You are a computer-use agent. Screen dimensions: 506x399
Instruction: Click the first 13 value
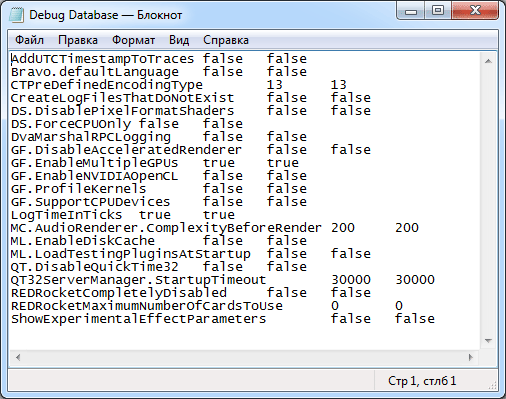coord(275,85)
